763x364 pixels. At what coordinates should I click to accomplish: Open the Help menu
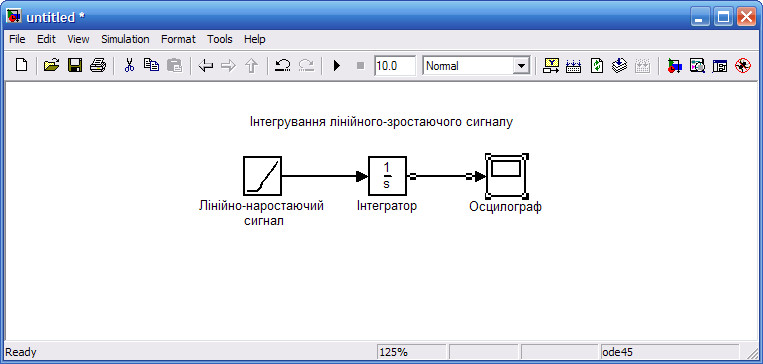click(x=254, y=39)
